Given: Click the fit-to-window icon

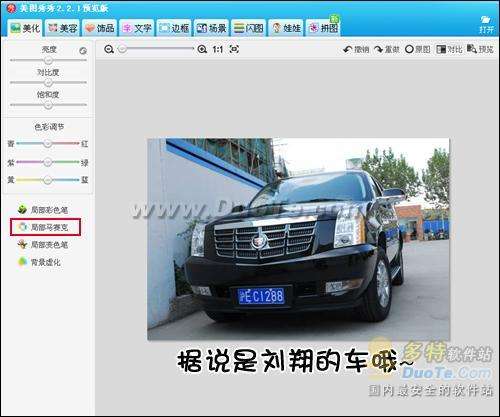Looking at the screenshot, I should coord(234,49).
